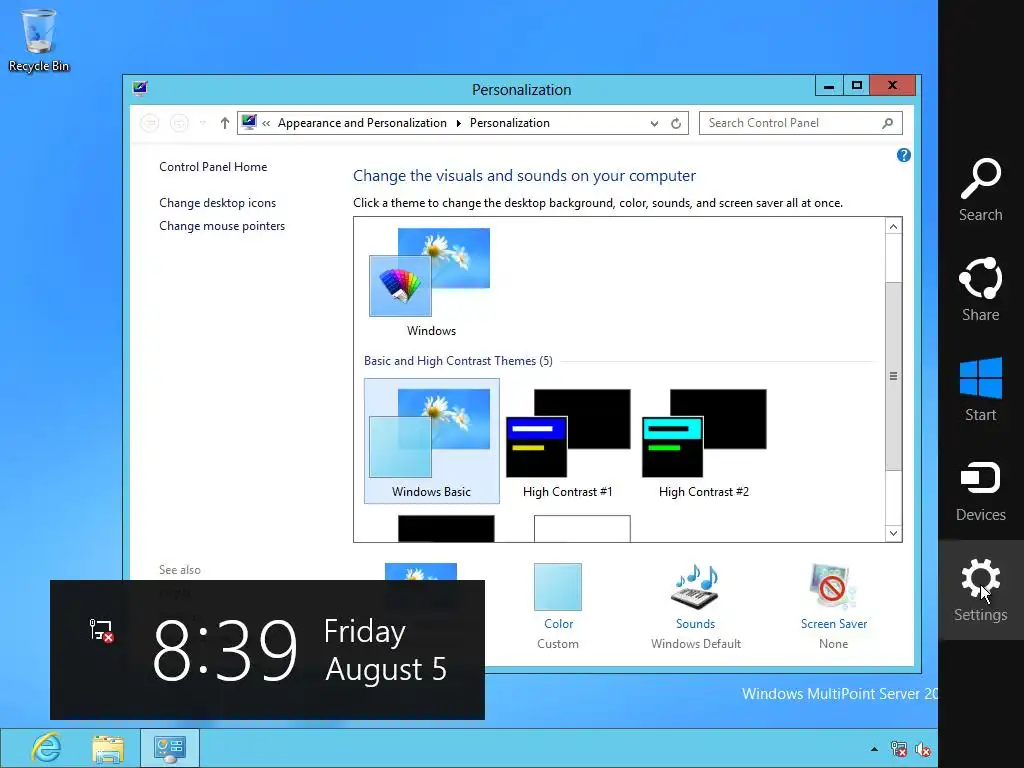Refresh the Personalization page
The image size is (1024, 768).
[x=676, y=123]
